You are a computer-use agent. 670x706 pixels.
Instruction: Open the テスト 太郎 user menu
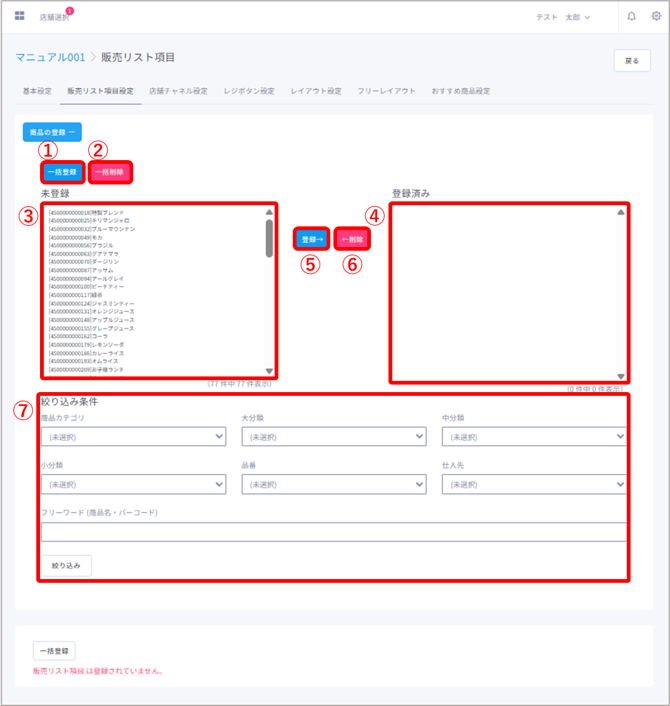pos(563,17)
